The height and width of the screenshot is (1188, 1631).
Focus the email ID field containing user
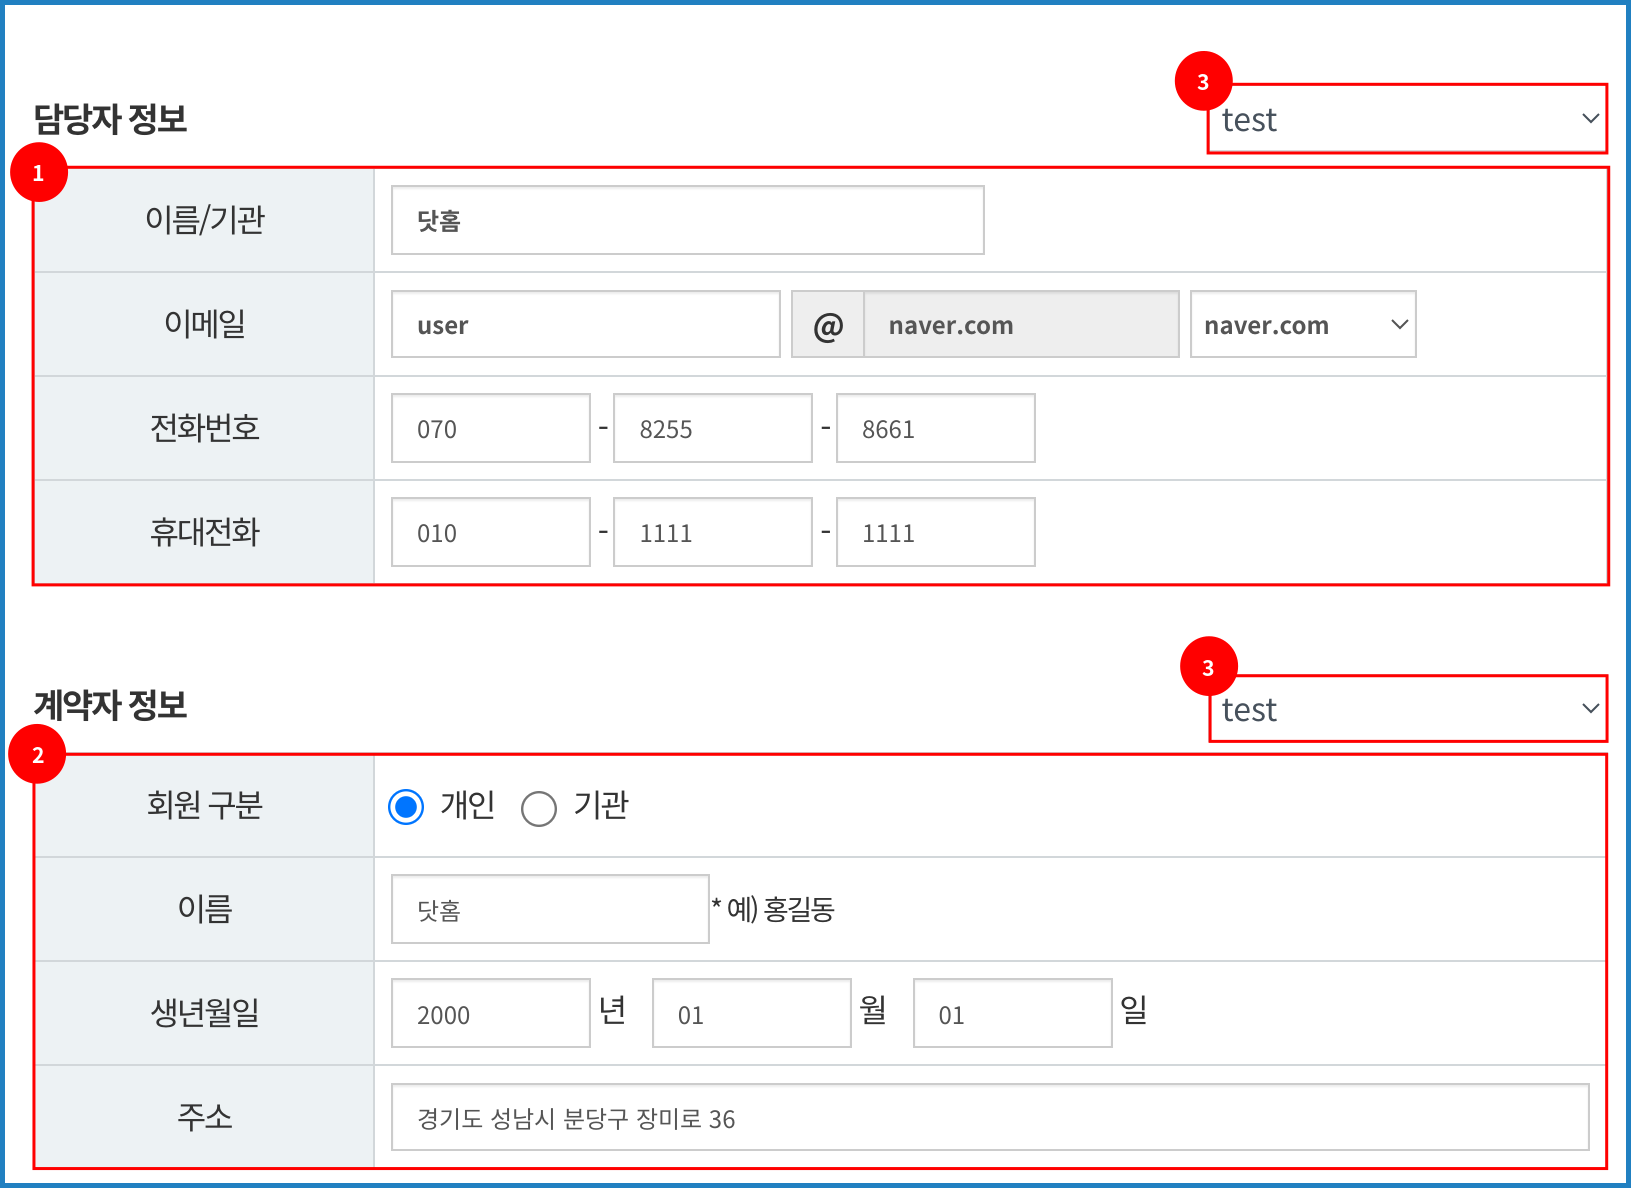pyautogui.click(x=585, y=325)
